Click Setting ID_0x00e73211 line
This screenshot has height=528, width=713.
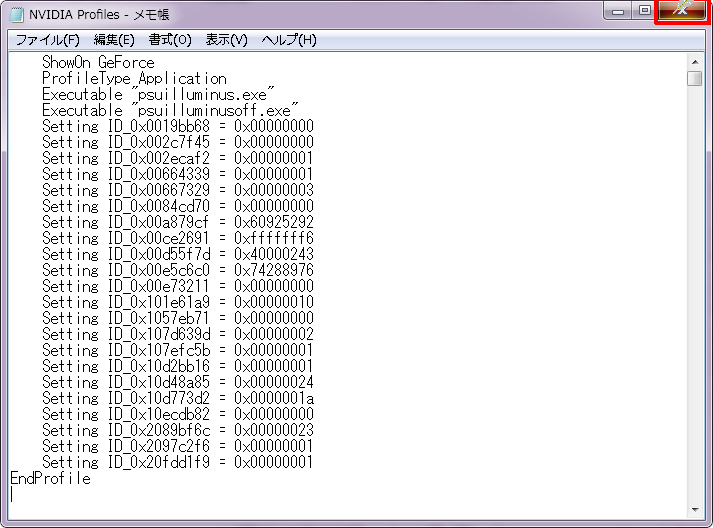(178, 286)
